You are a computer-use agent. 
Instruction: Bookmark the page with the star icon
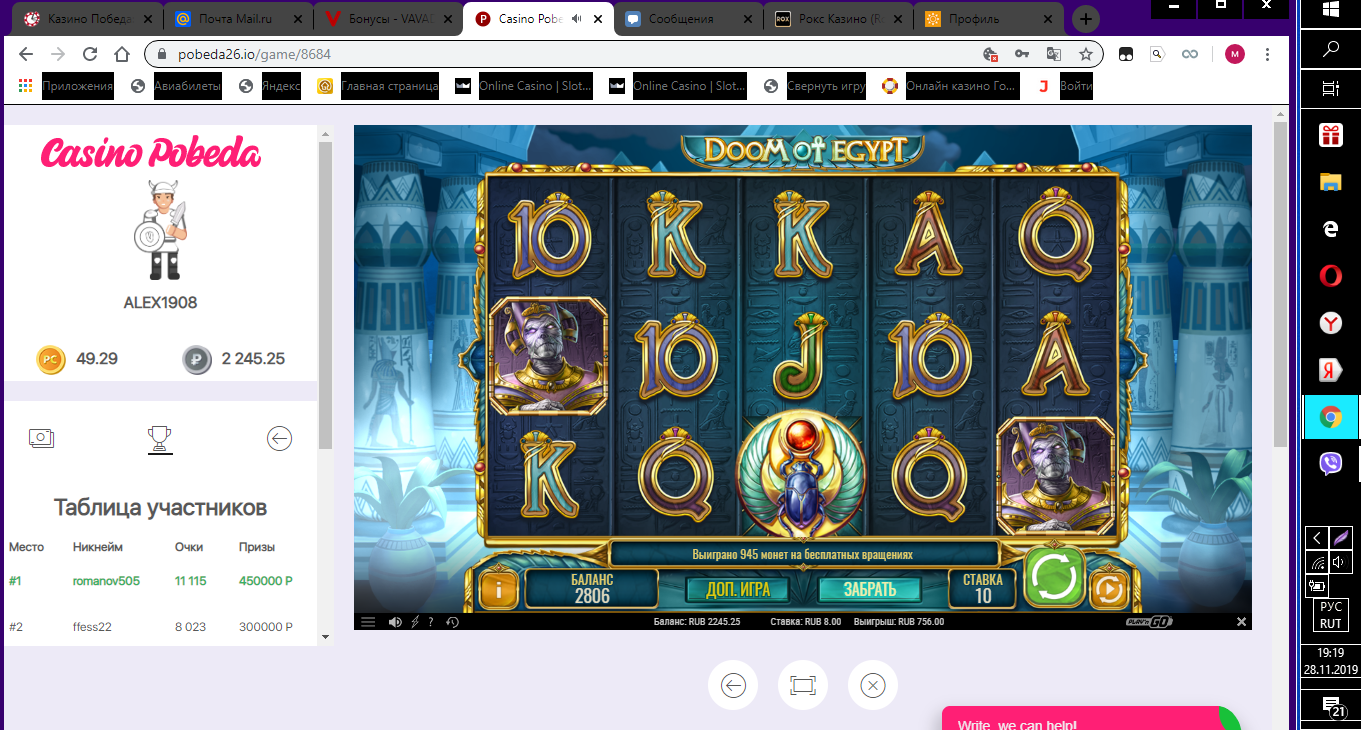(x=1085, y=55)
